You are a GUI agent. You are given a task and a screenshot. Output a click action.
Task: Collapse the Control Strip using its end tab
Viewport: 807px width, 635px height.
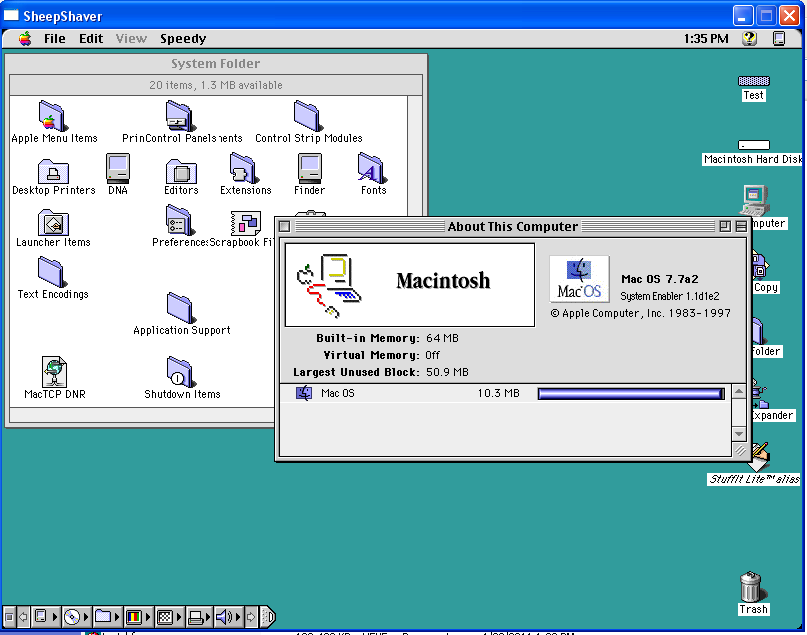(x=267, y=616)
